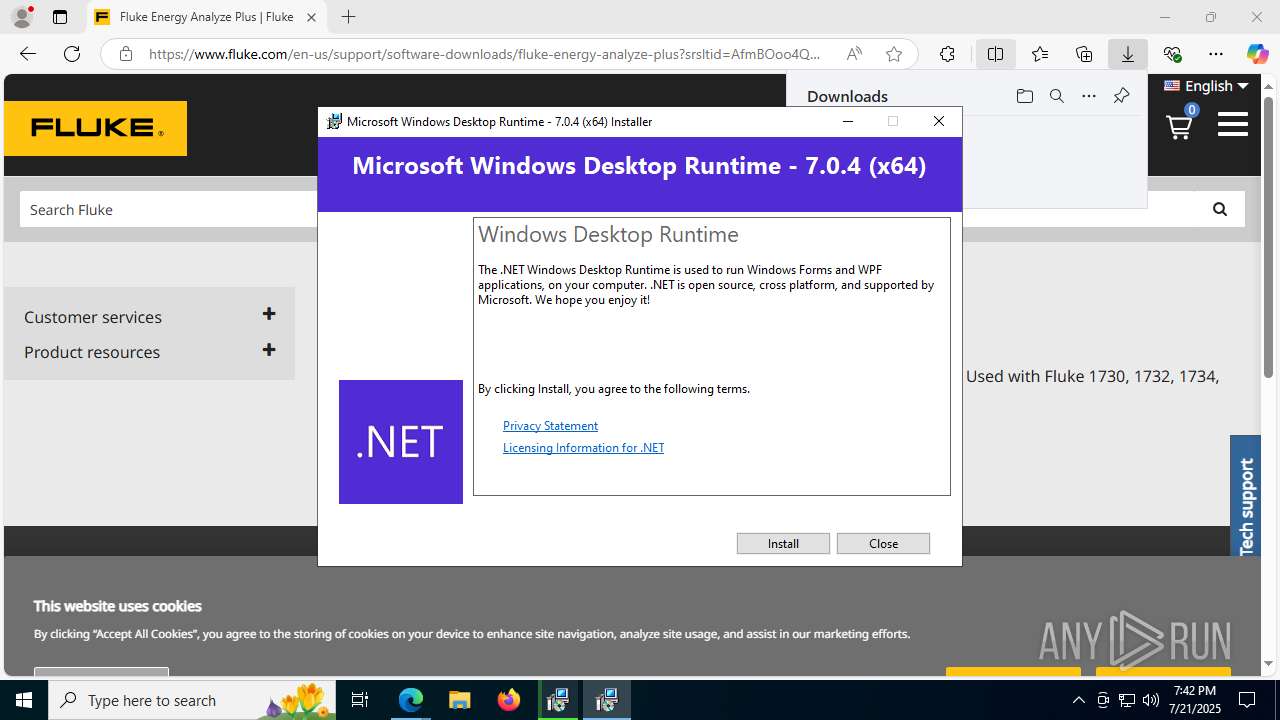View site information lock icon
The image size is (1280, 720).
(x=126, y=54)
